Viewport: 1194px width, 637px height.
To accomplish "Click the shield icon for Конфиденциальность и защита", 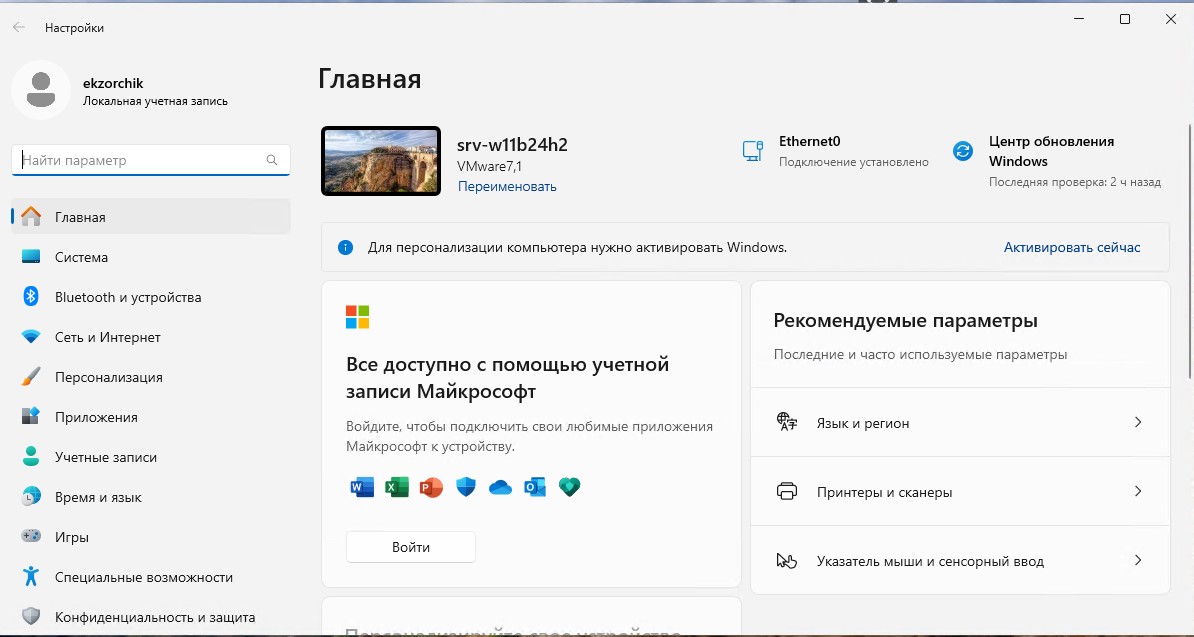I will click(x=31, y=616).
